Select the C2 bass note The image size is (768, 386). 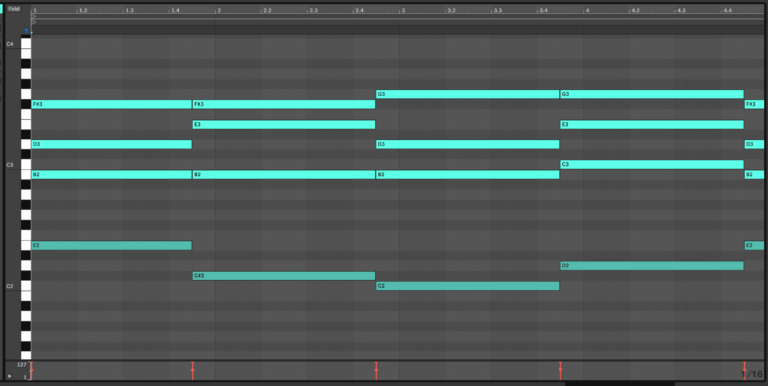467,286
